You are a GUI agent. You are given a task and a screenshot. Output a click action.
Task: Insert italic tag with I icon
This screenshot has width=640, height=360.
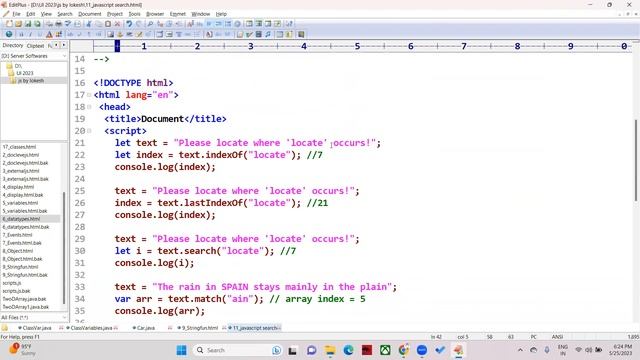[x=31, y=35]
